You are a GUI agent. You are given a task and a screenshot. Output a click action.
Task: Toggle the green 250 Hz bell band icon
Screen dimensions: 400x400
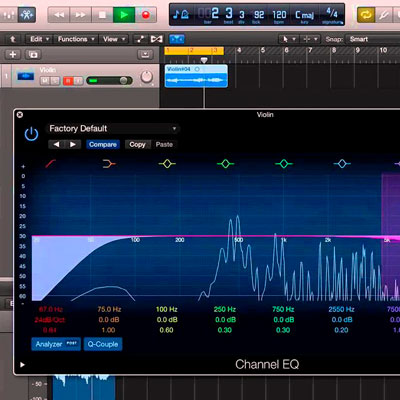(x=225, y=164)
